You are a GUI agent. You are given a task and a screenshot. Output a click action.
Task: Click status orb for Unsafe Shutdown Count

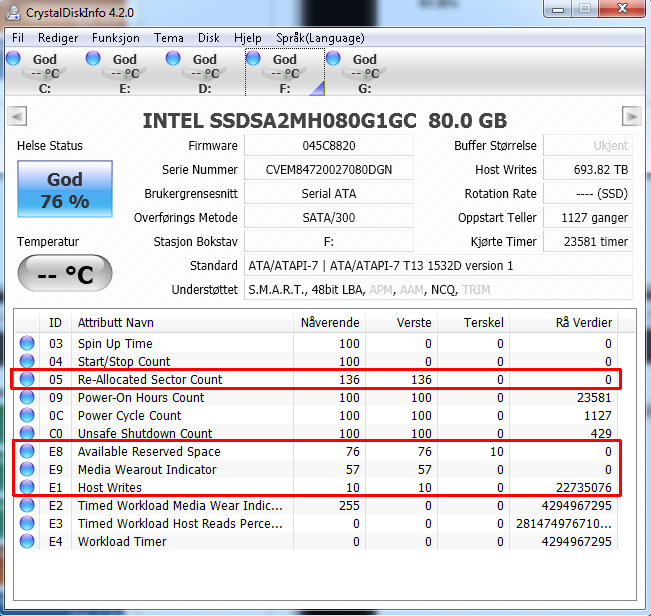click(27, 433)
